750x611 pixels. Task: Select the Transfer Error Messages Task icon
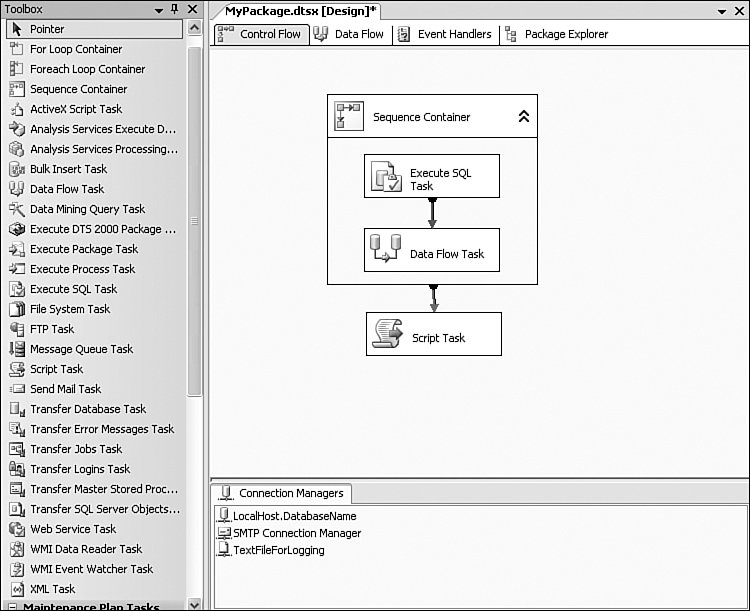[x=16, y=429]
